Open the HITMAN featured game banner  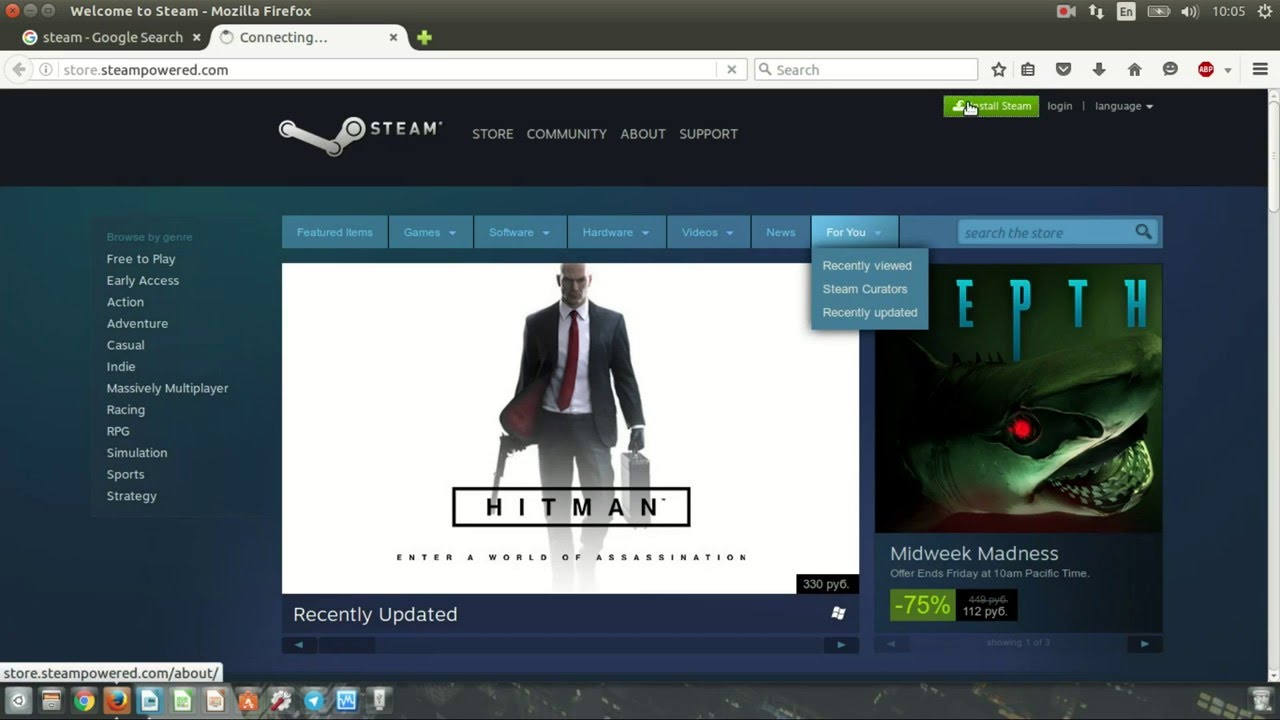pyautogui.click(x=570, y=428)
